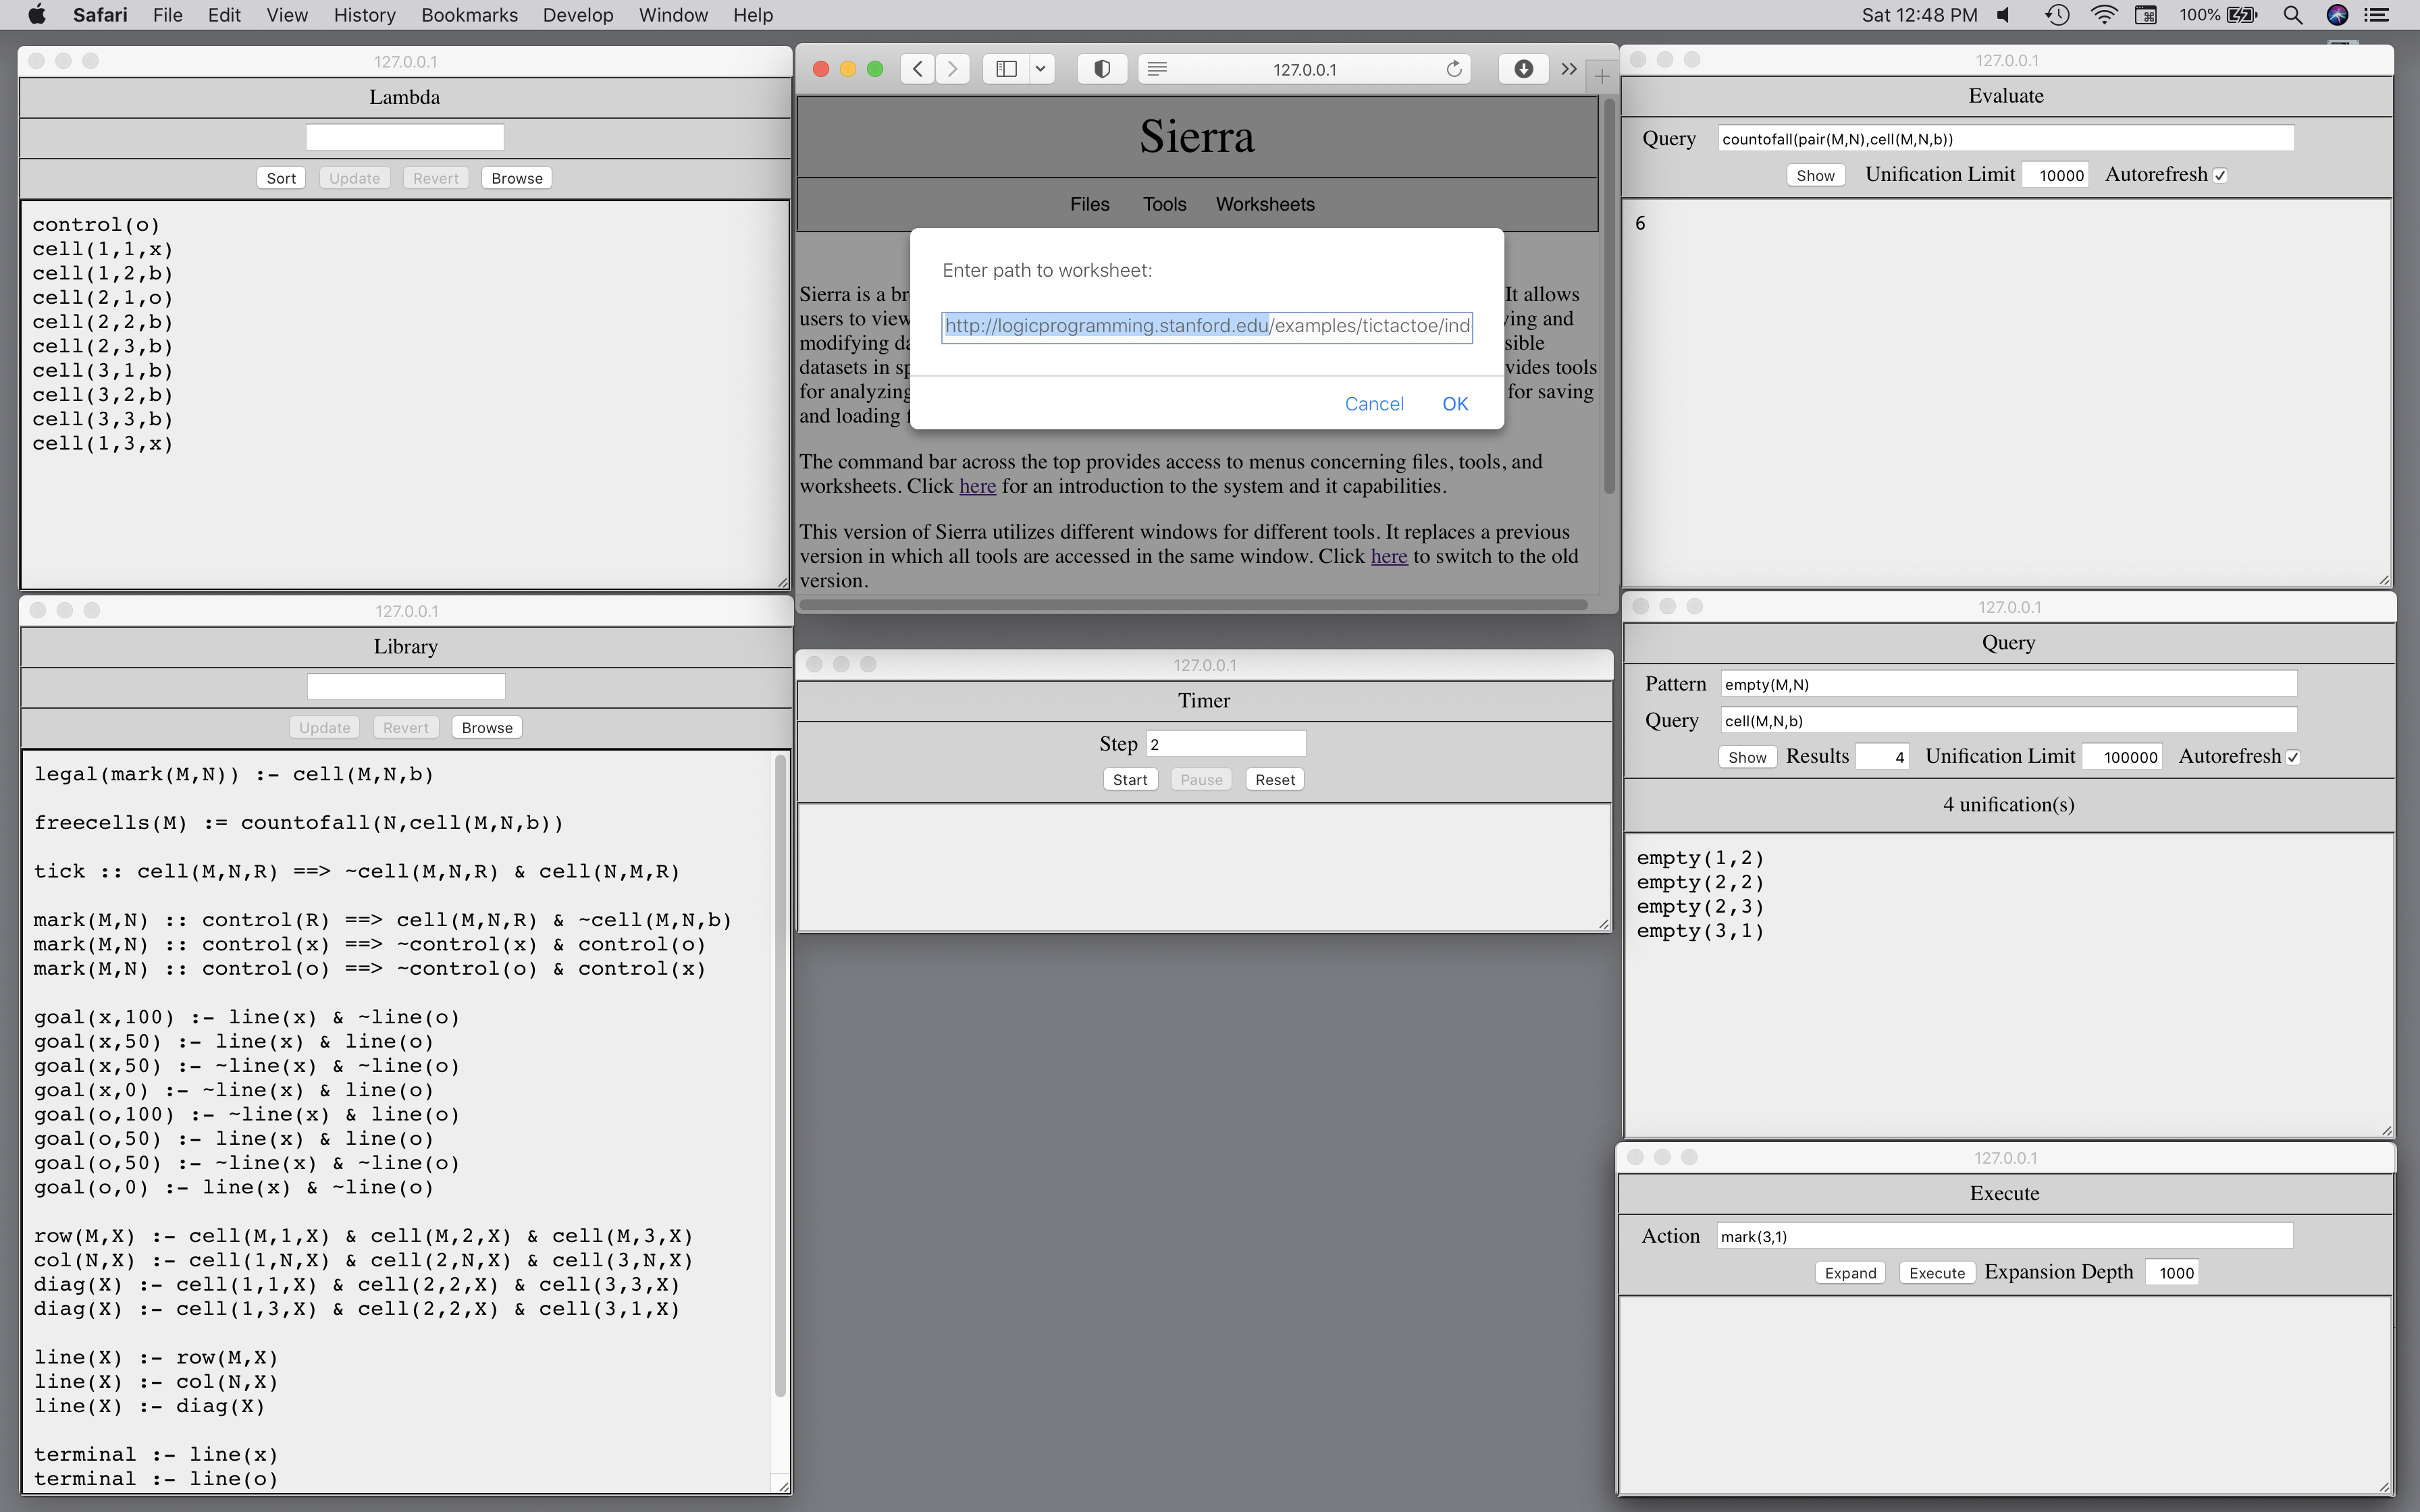
Task: Click Safari forward navigation arrow
Action: (x=953, y=69)
